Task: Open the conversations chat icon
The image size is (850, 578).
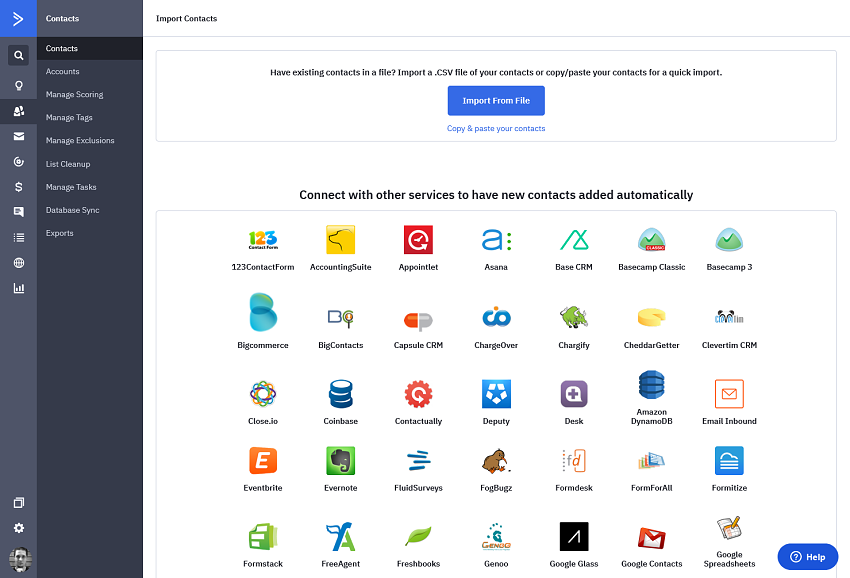Action: pos(18,212)
